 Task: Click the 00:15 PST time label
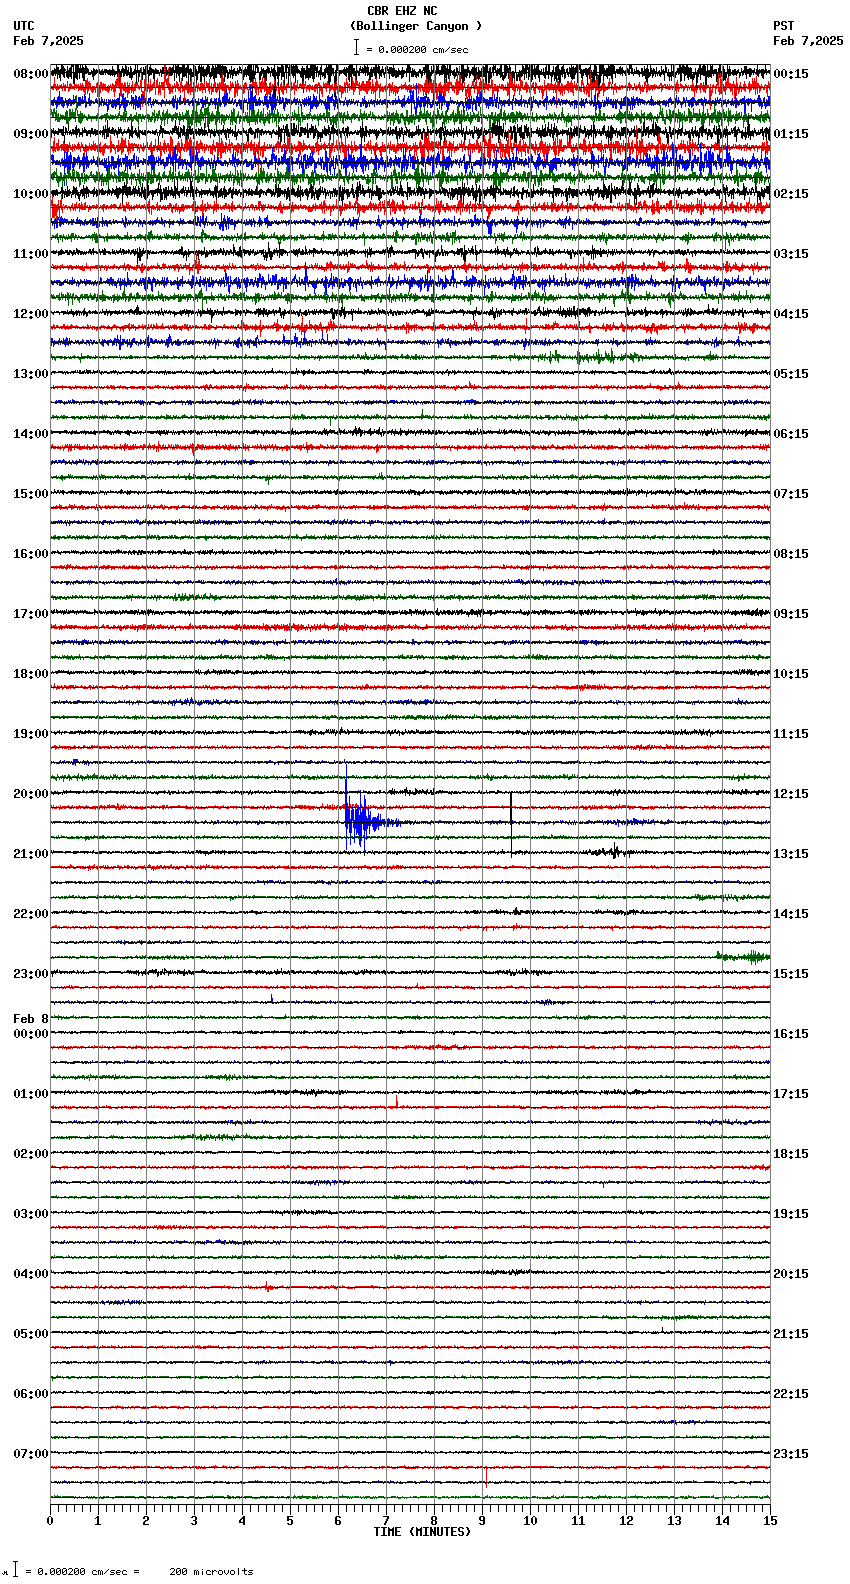click(x=791, y=74)
